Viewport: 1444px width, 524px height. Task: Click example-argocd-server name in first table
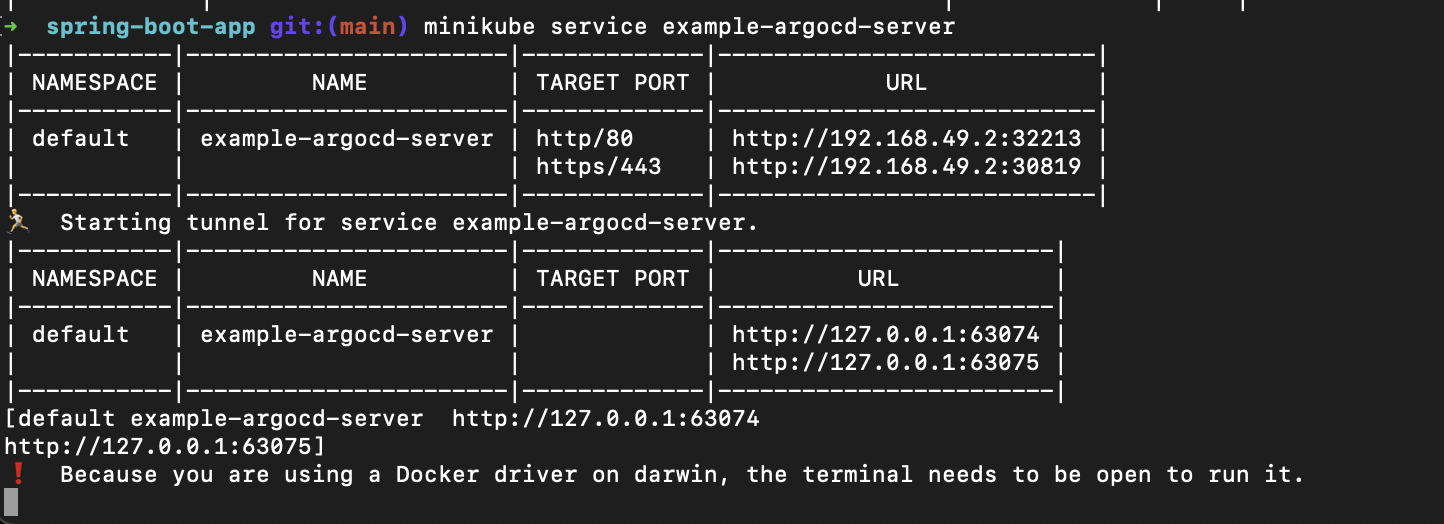347,138
